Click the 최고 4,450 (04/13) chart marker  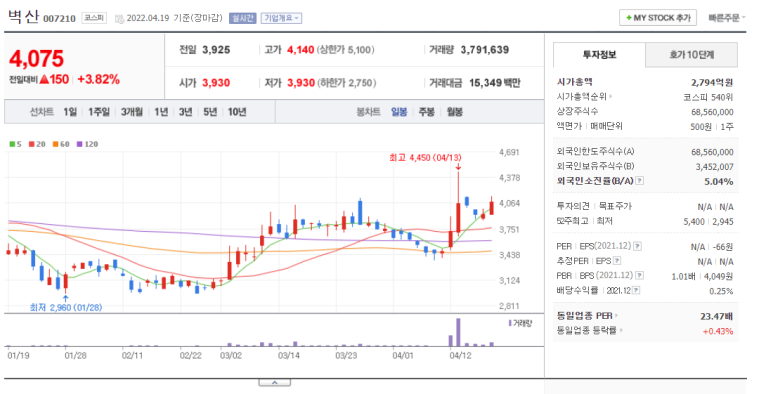click(x=425, y=158)
